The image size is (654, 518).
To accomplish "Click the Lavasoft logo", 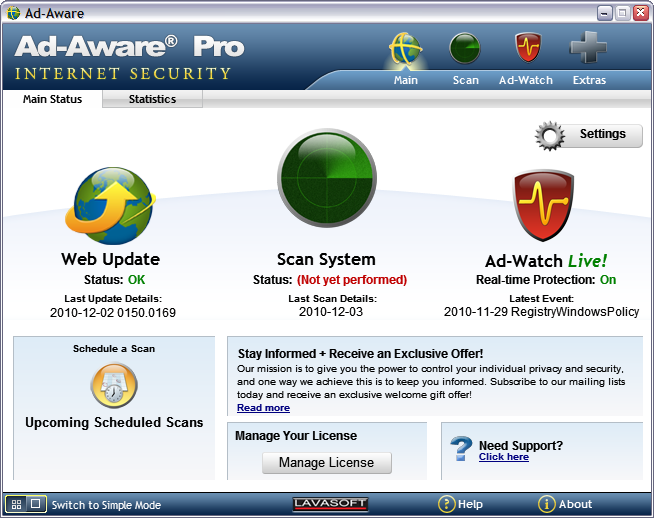I will [x=330, y=504].
